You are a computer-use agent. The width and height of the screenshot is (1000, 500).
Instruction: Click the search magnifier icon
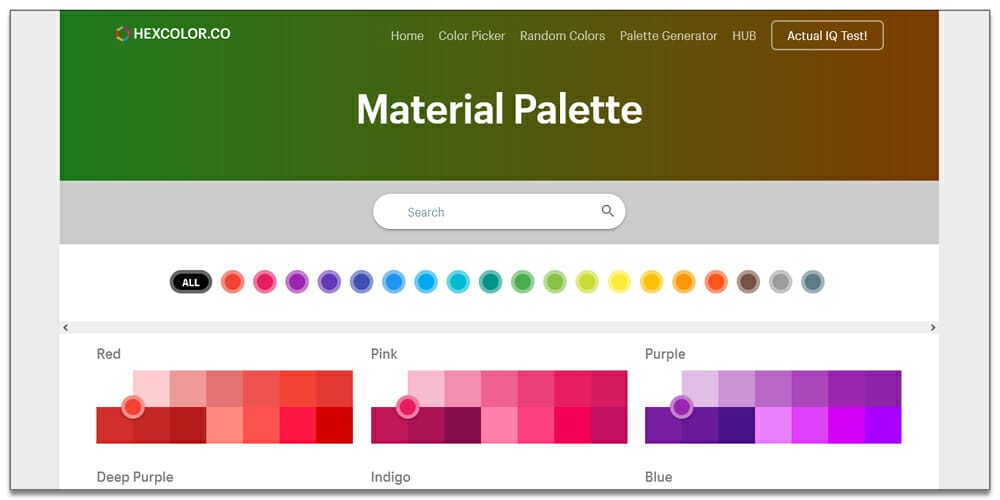607,211
